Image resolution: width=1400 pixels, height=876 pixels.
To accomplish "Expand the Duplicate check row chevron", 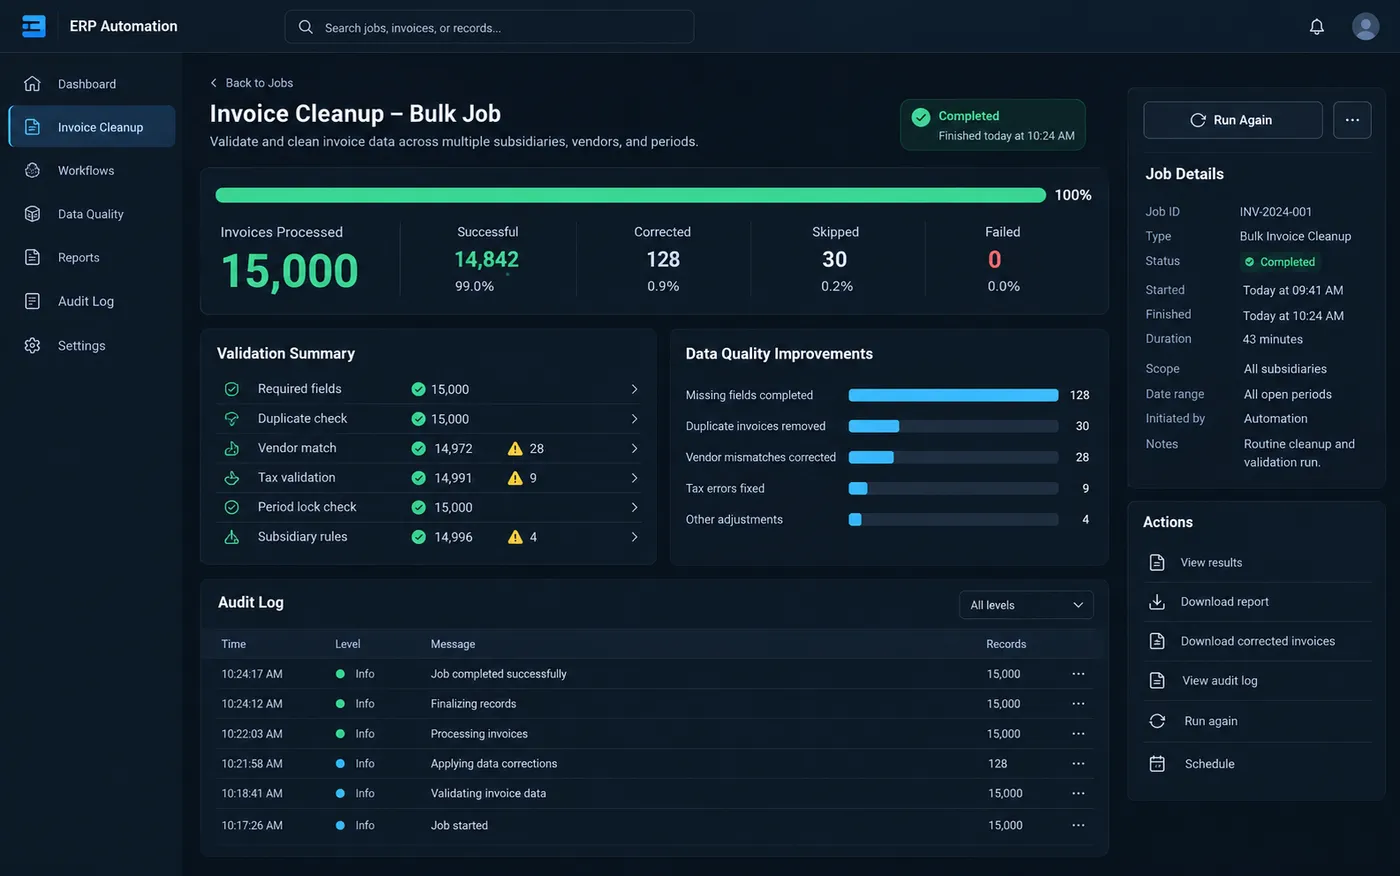I will (634, 419).
